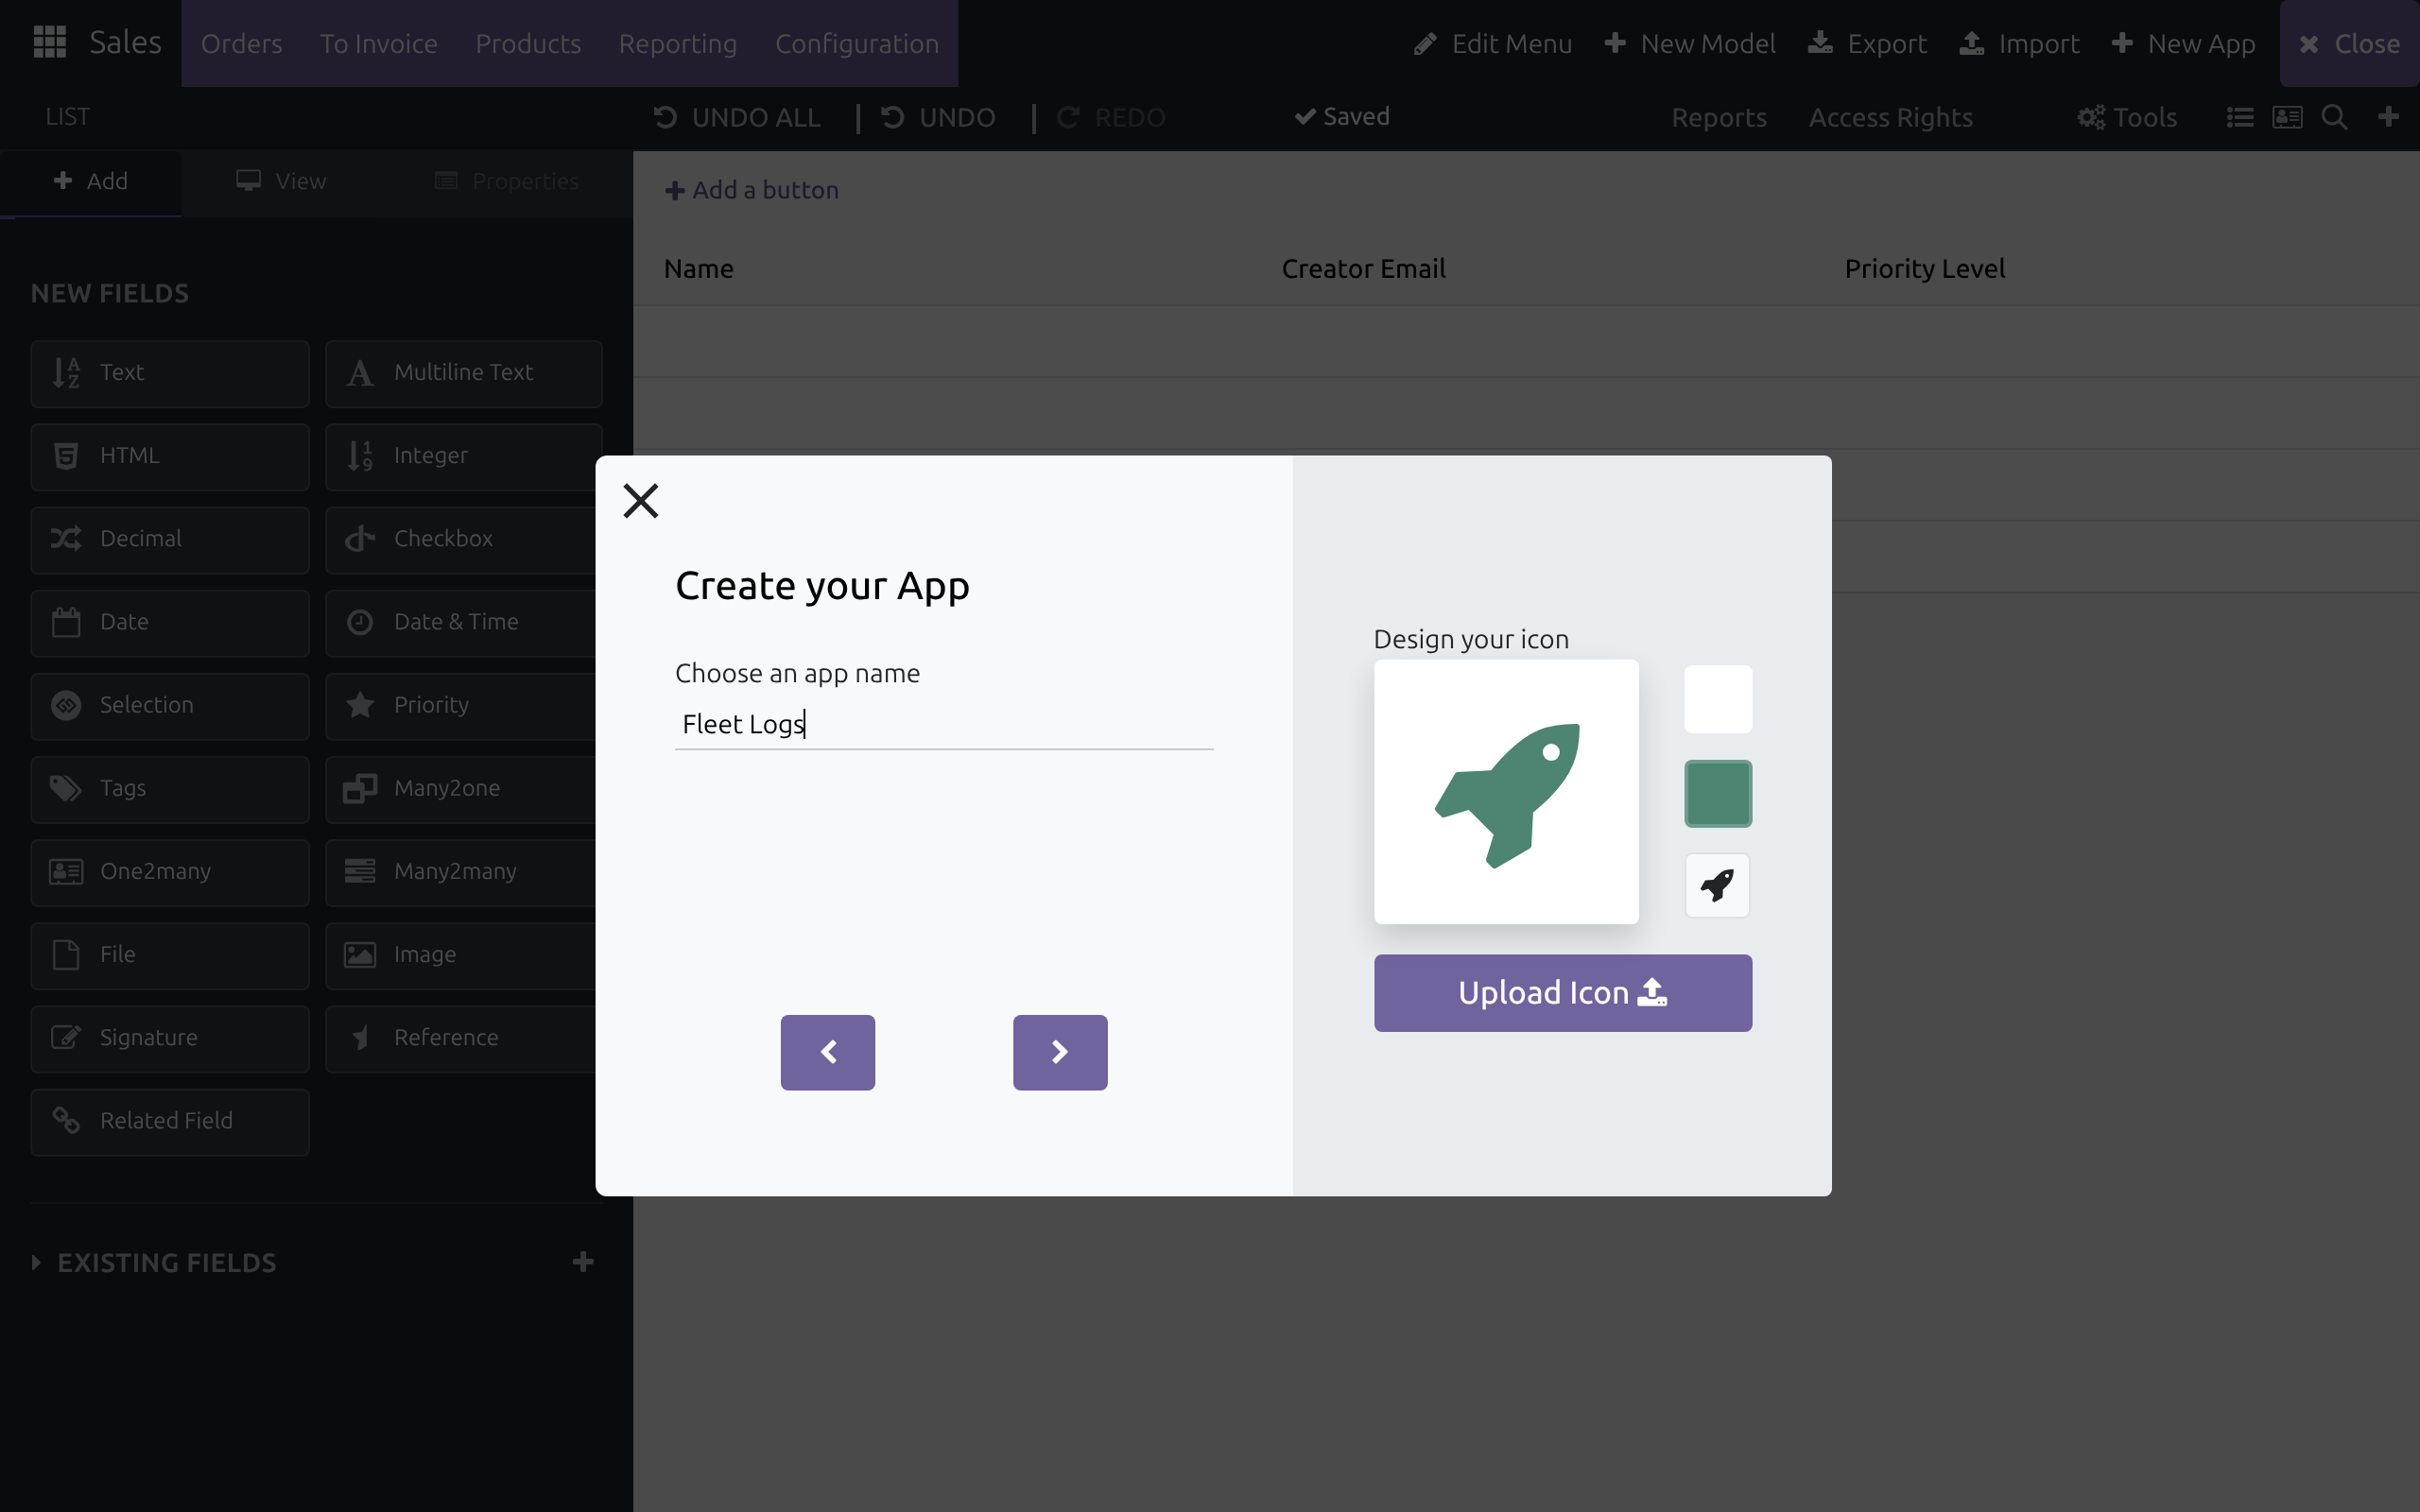
Task: Click the Priority Level column header
Action: [x=1924, y=268]
